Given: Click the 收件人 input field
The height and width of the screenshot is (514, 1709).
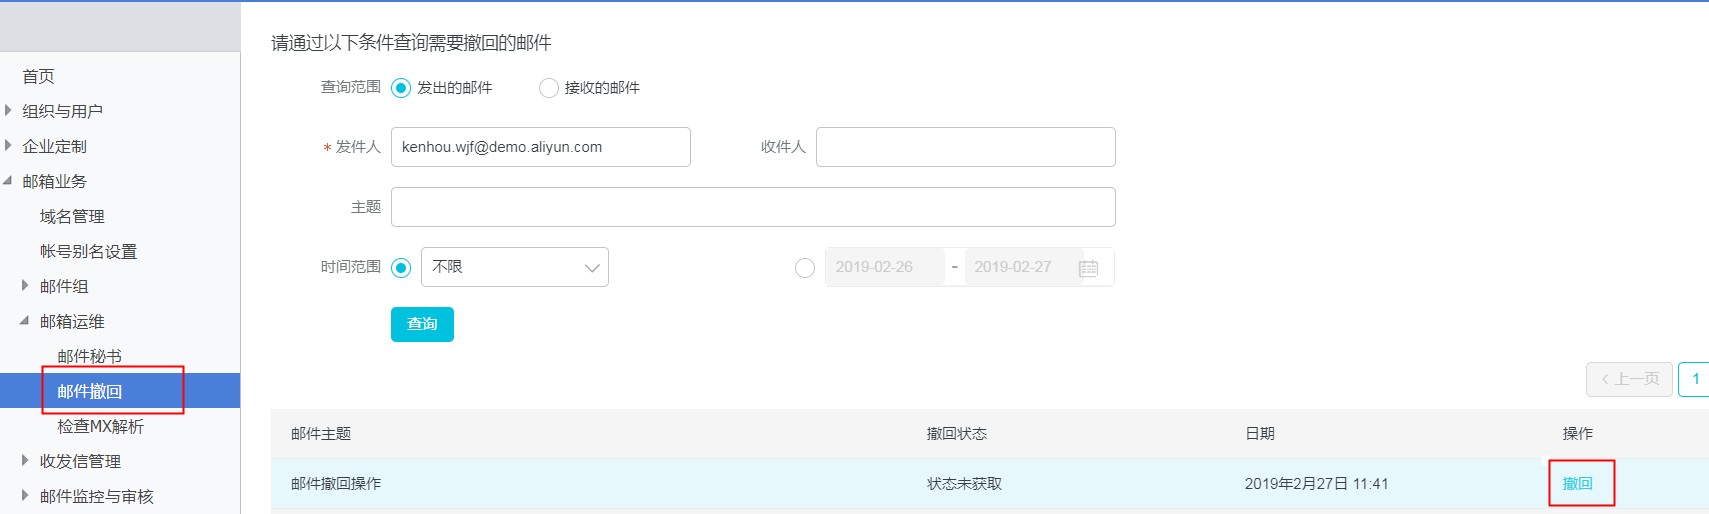Looking at the screenshot, I should [965, 147].
